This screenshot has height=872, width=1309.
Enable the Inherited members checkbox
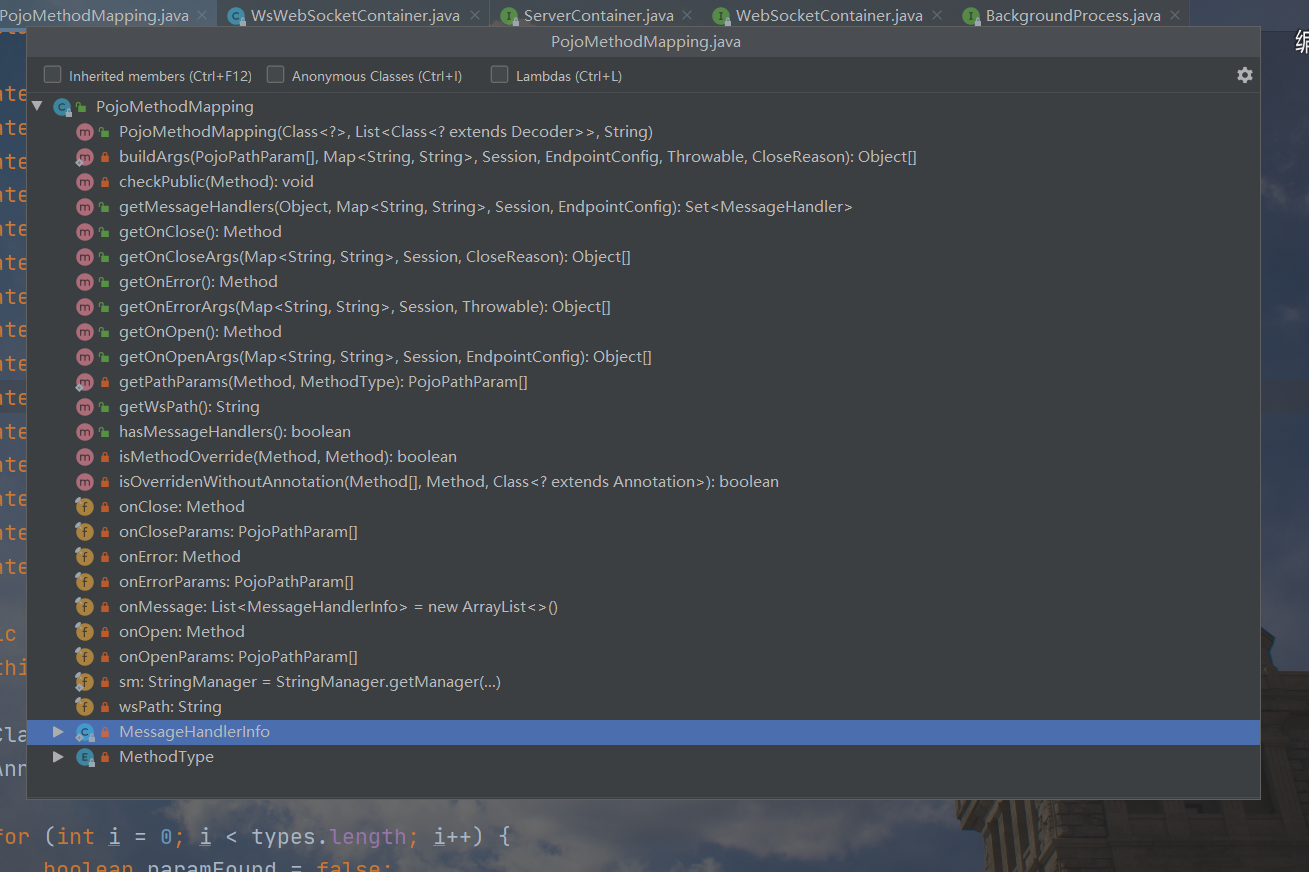pyautogui.click(x=53, y=75)
